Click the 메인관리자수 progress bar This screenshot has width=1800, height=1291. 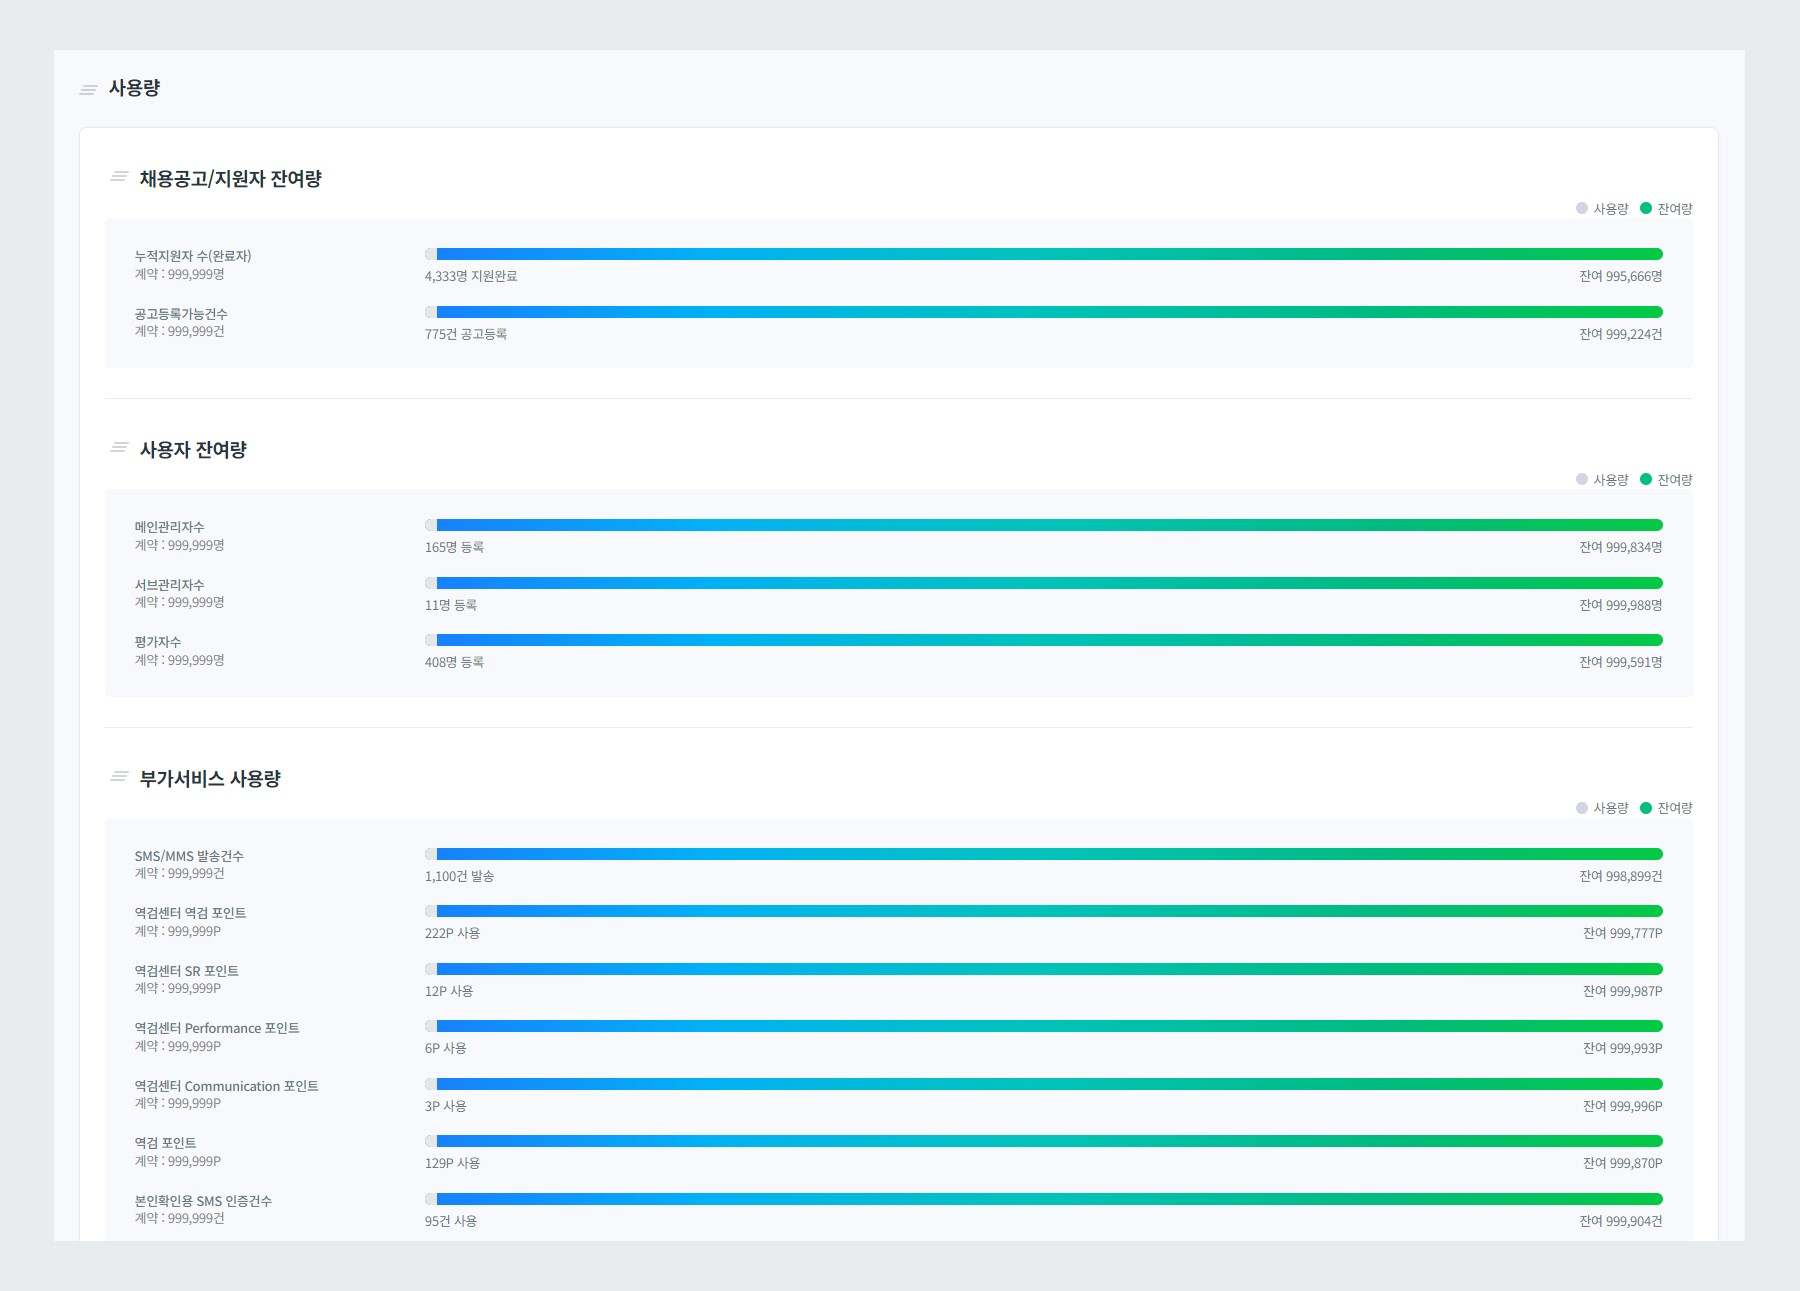pos(1044,525)
